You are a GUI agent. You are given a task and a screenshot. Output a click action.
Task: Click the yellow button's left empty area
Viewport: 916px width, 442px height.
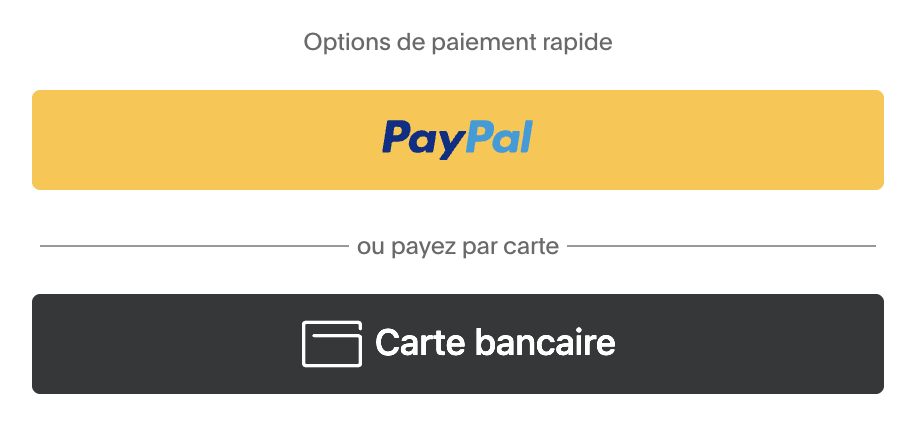[x=204, y=140]
